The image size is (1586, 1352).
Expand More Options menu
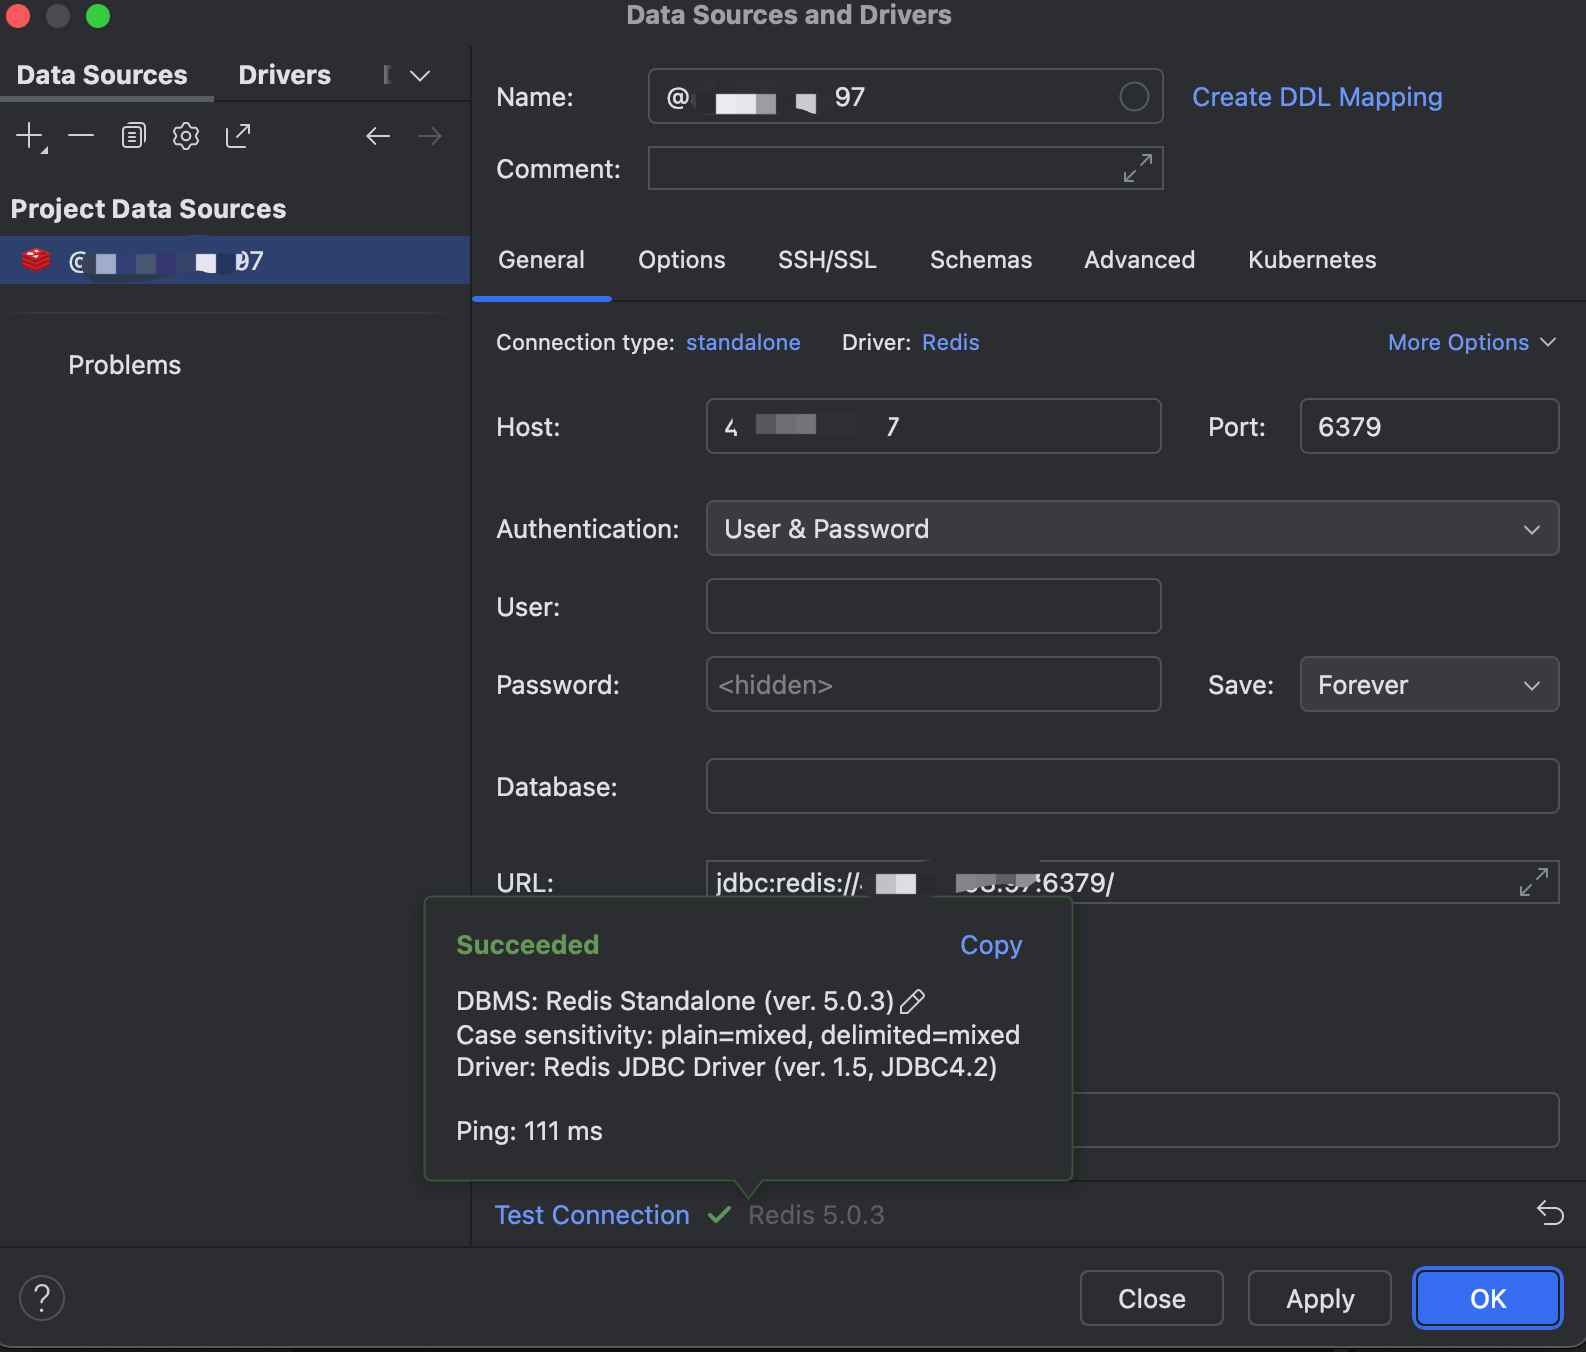(x=1472, y=342)
